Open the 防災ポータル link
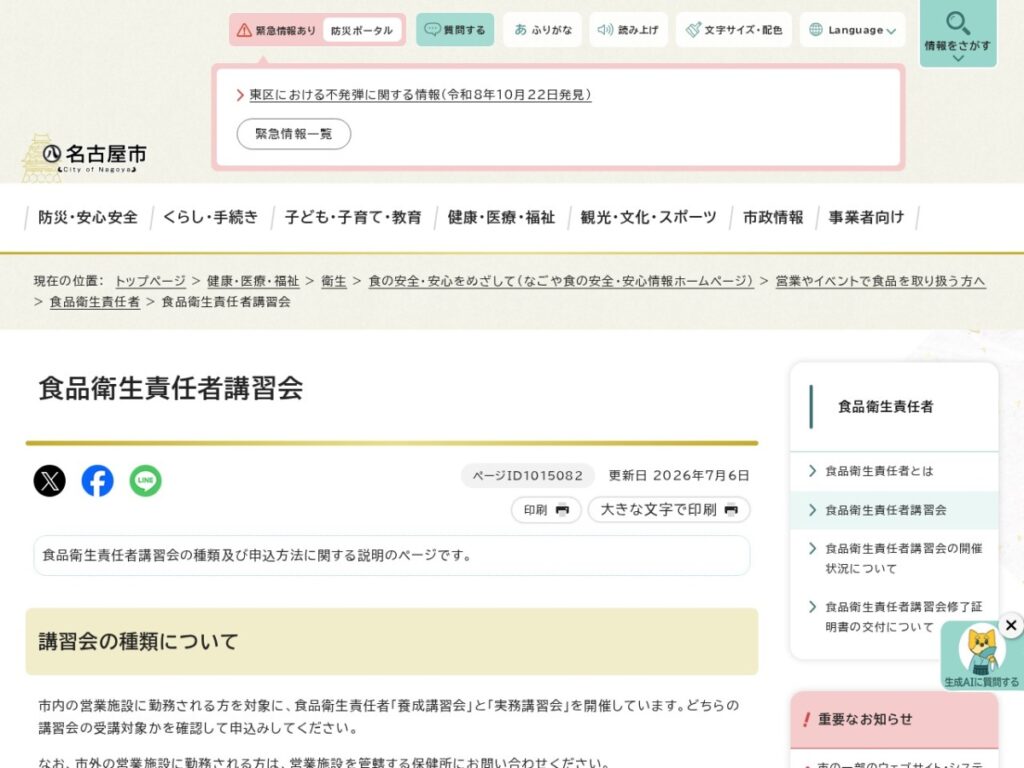 pyautogui.click(x=362, y=30)
